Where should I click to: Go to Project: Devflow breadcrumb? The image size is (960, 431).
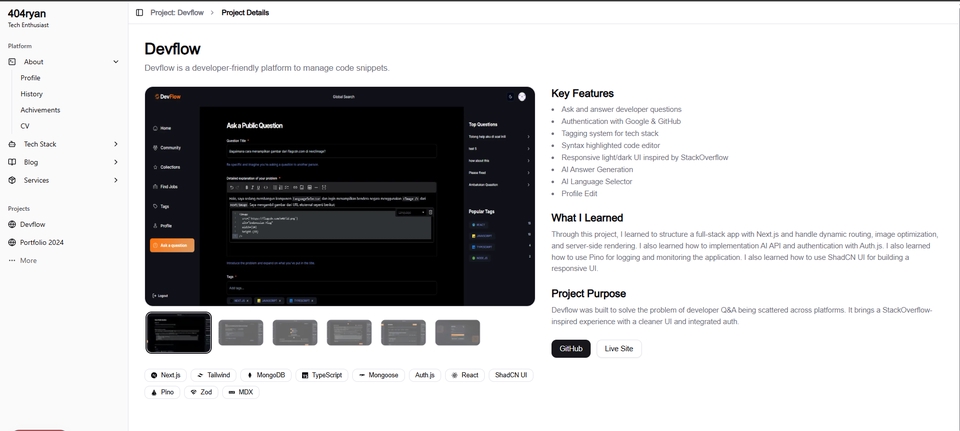pyautogui.click(x=177, y=12)
